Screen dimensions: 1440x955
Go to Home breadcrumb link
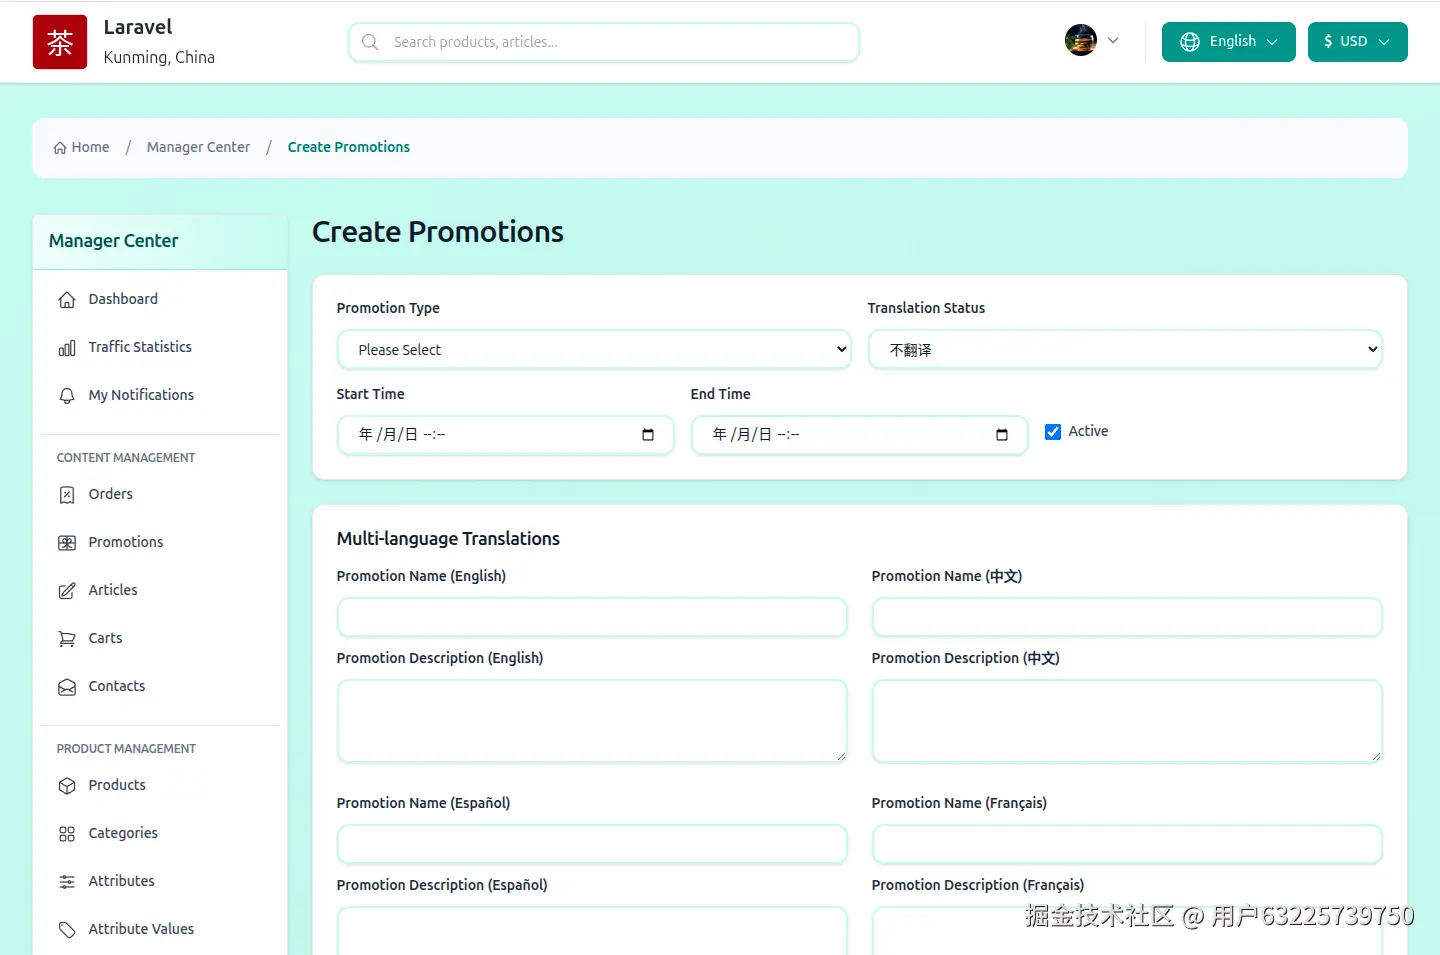81,147
